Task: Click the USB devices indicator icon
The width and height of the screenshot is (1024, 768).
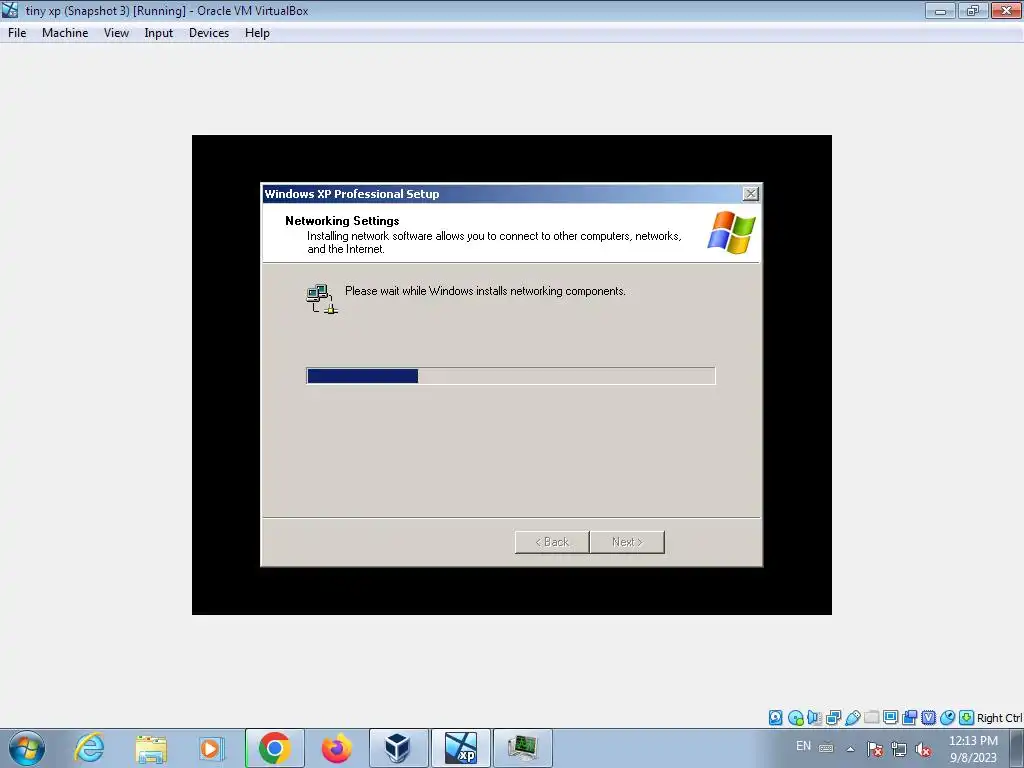Action: (x=852, y=718)
